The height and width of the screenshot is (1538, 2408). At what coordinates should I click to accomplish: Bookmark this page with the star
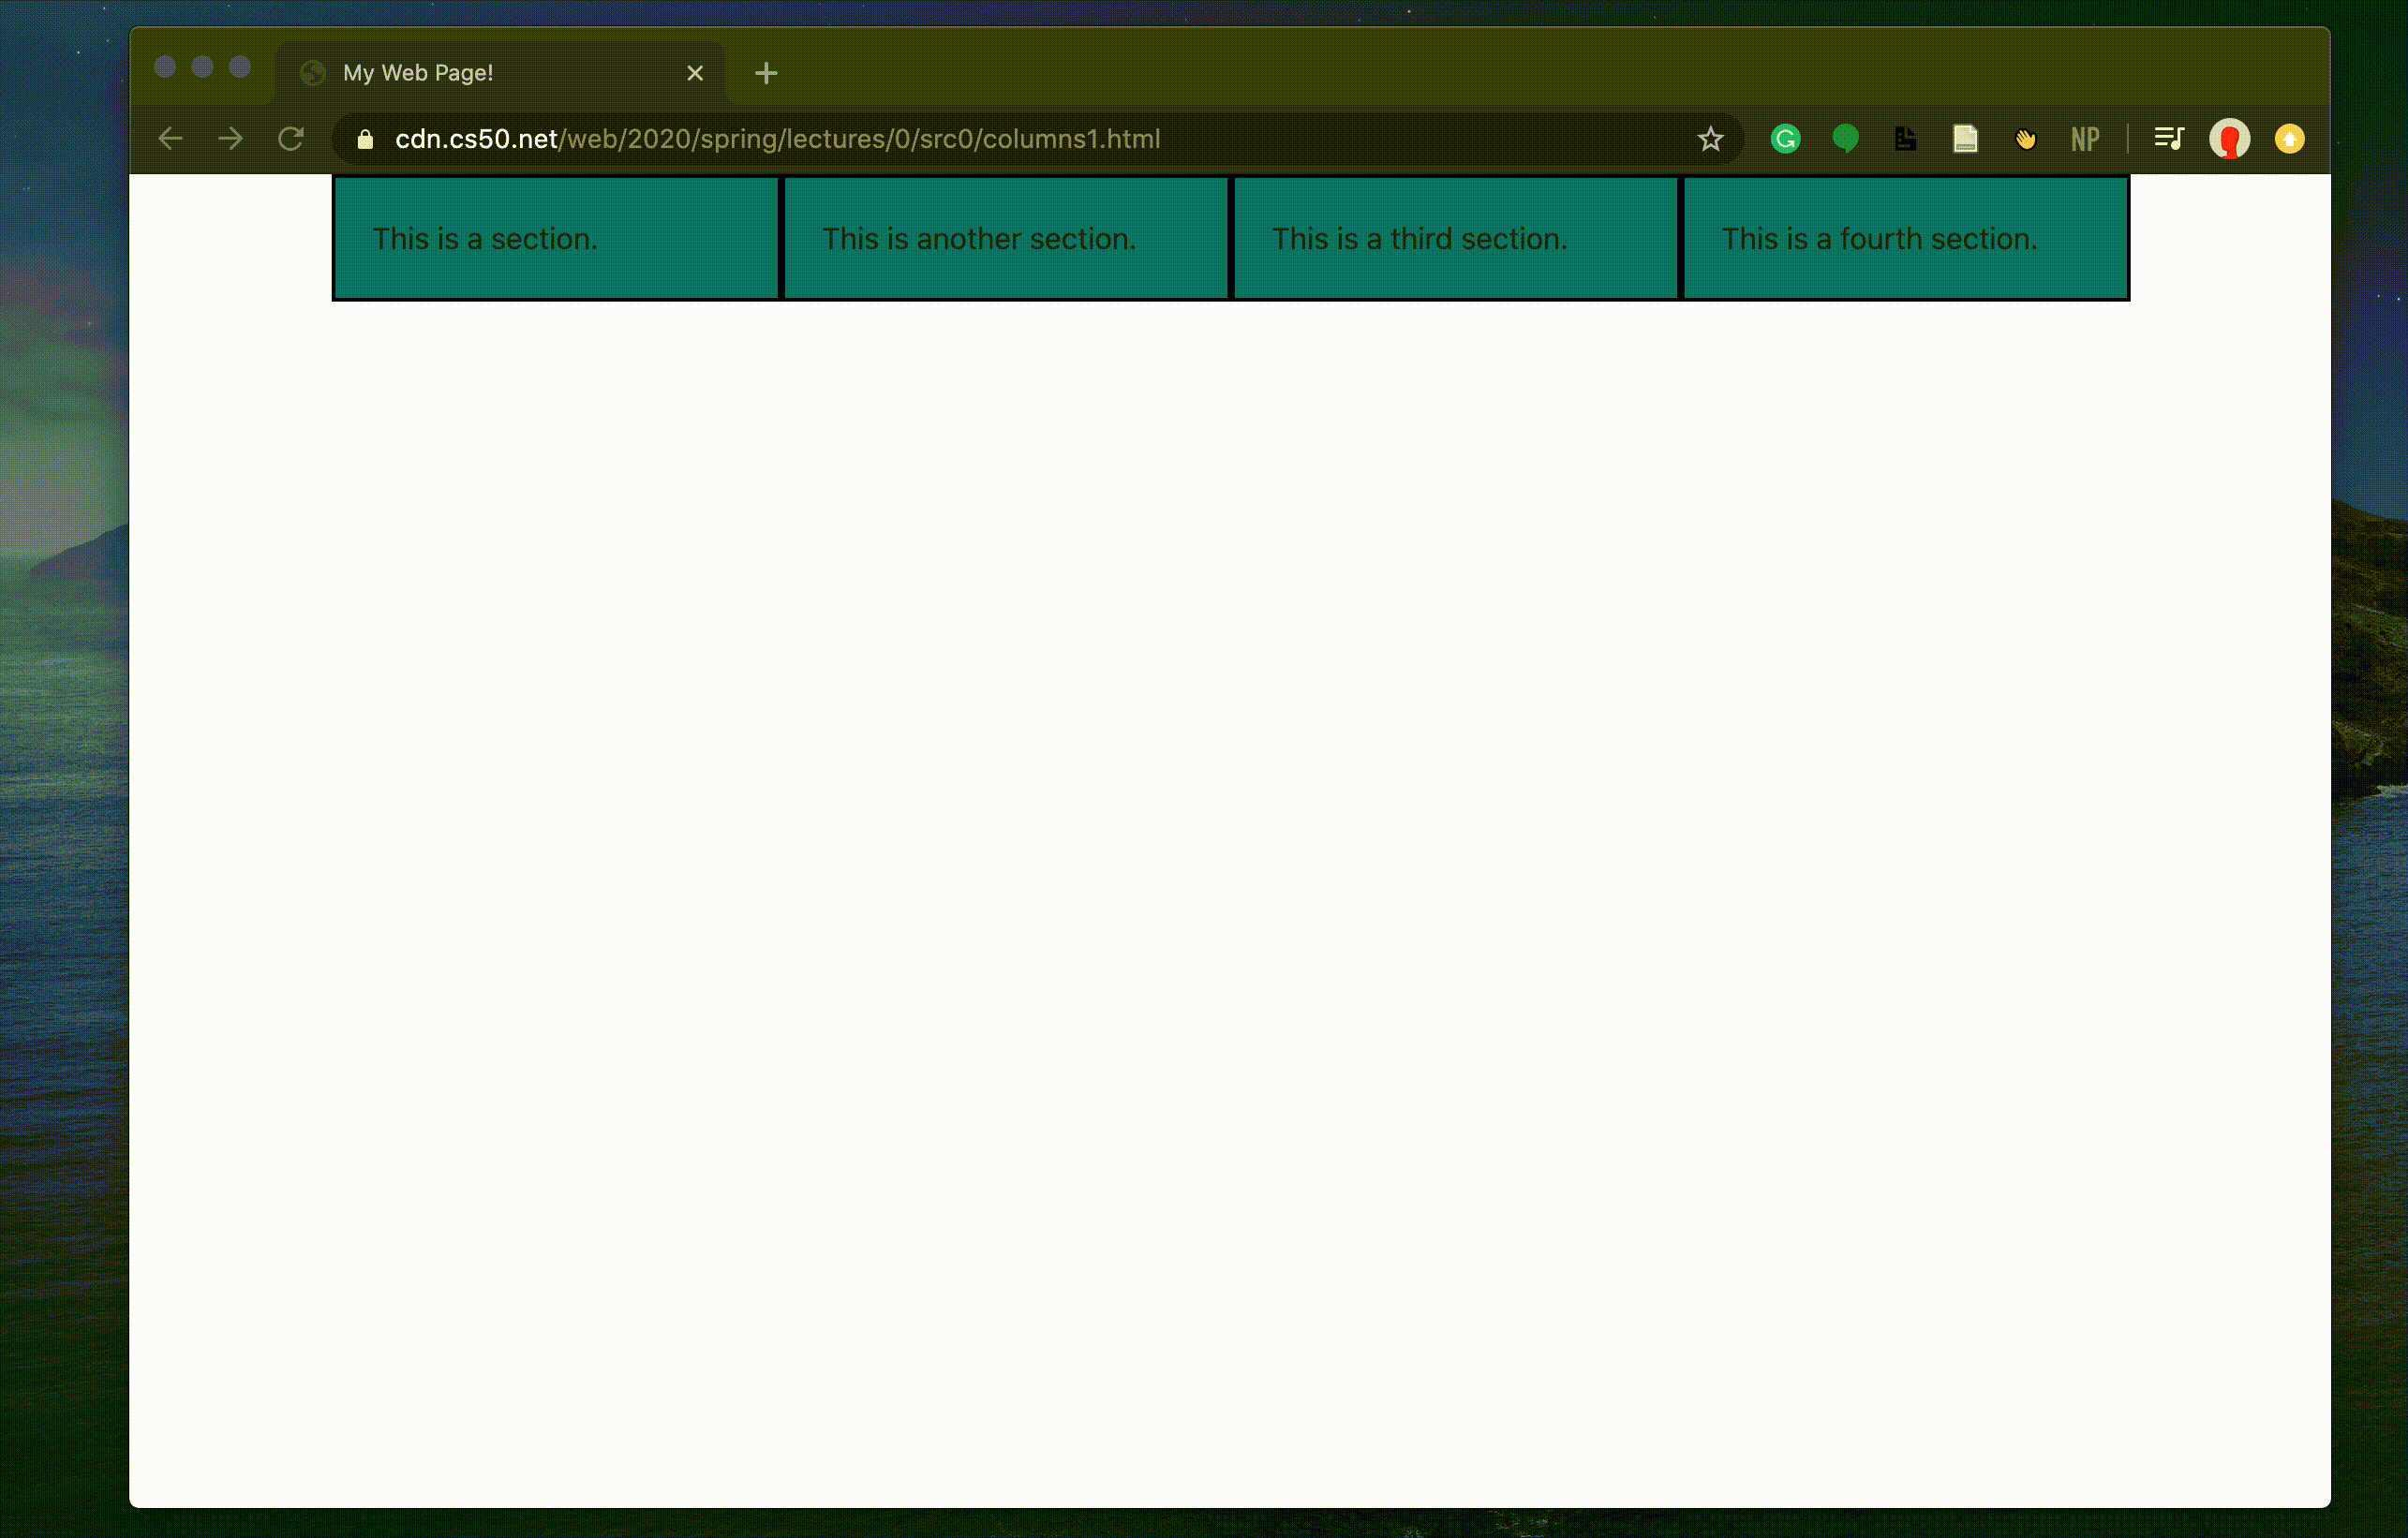[x=1710, y=139]
